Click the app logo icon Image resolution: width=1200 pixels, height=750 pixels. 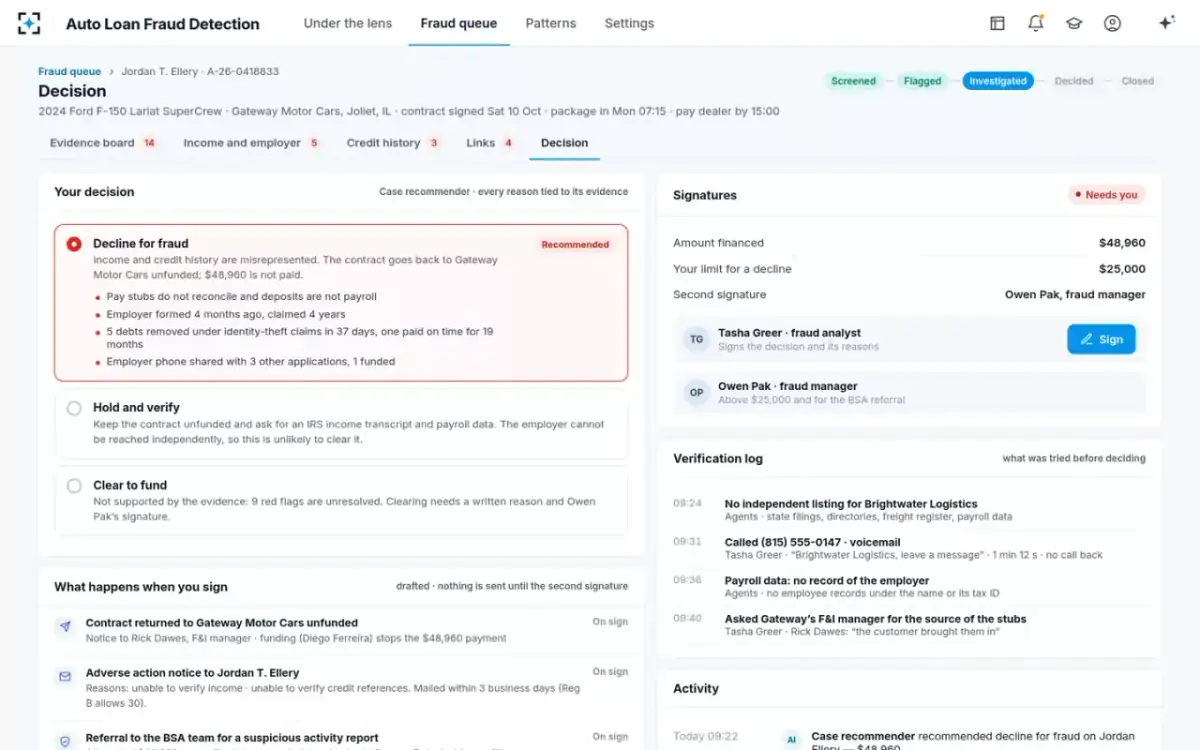[29, 23]
